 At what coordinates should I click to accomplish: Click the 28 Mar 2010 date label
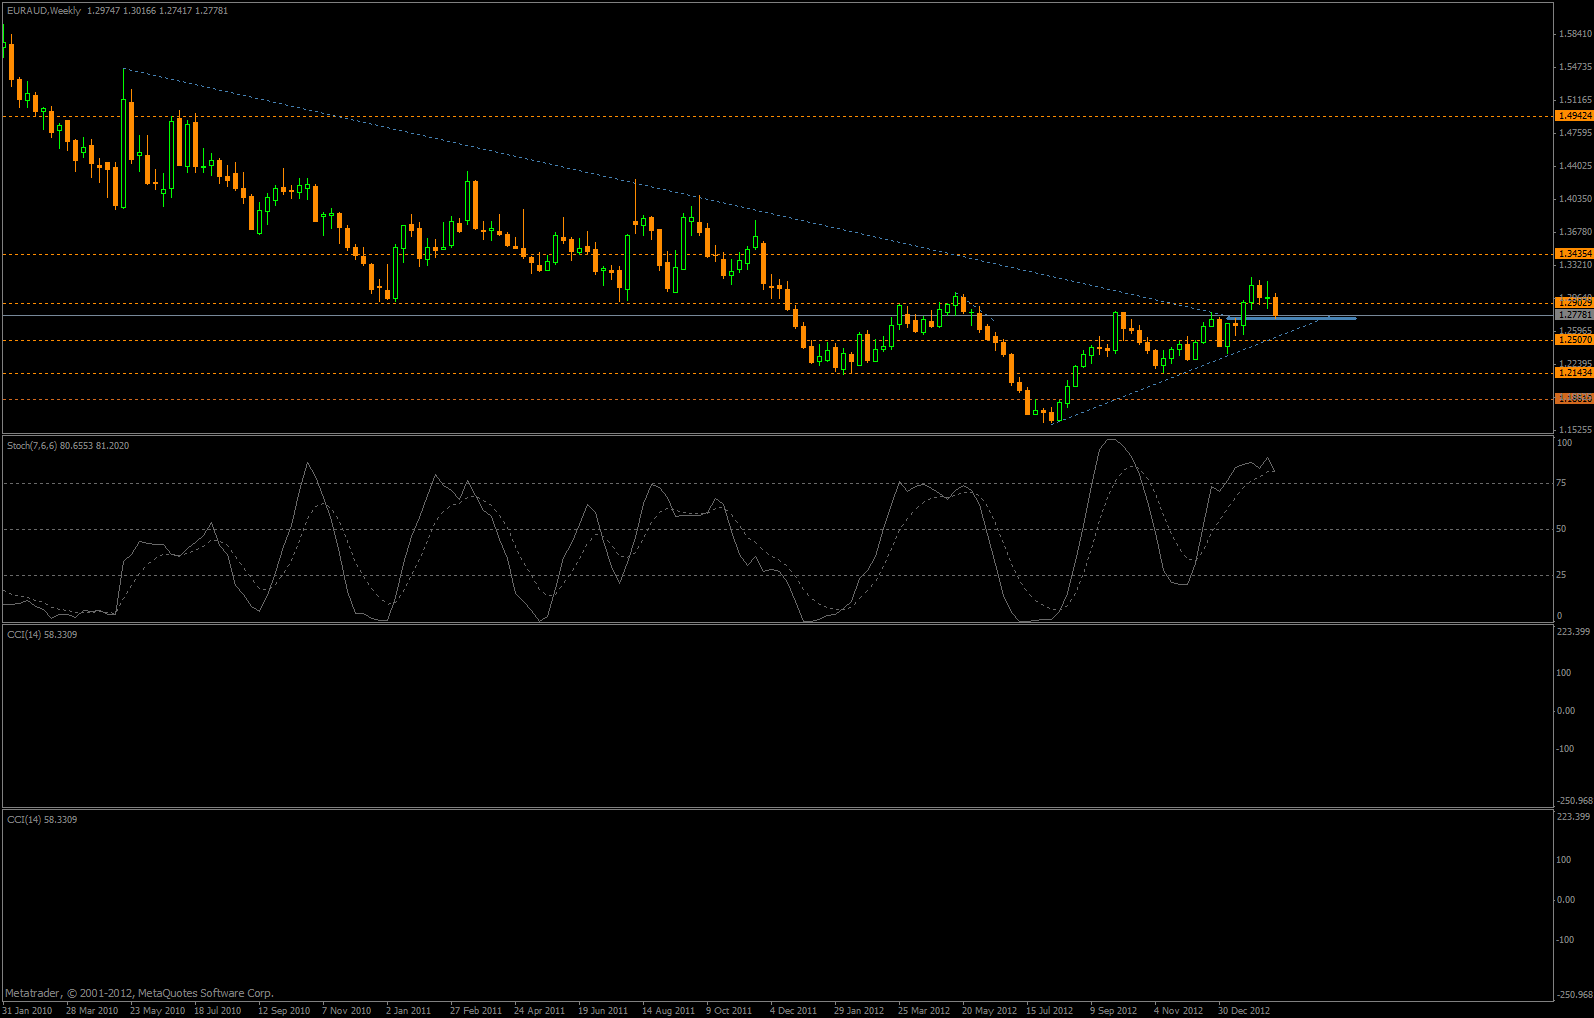click(x=92, y=1011)
